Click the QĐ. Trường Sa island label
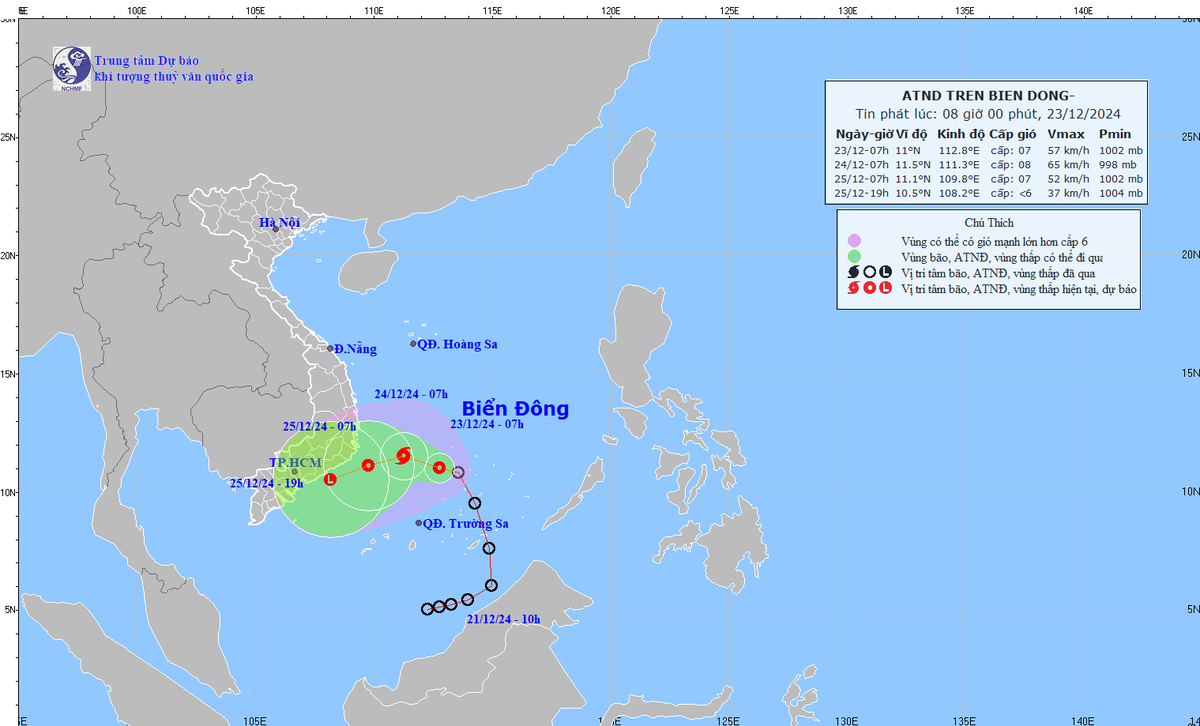This screenshot has height=726, width=1200. coord(465,523)
